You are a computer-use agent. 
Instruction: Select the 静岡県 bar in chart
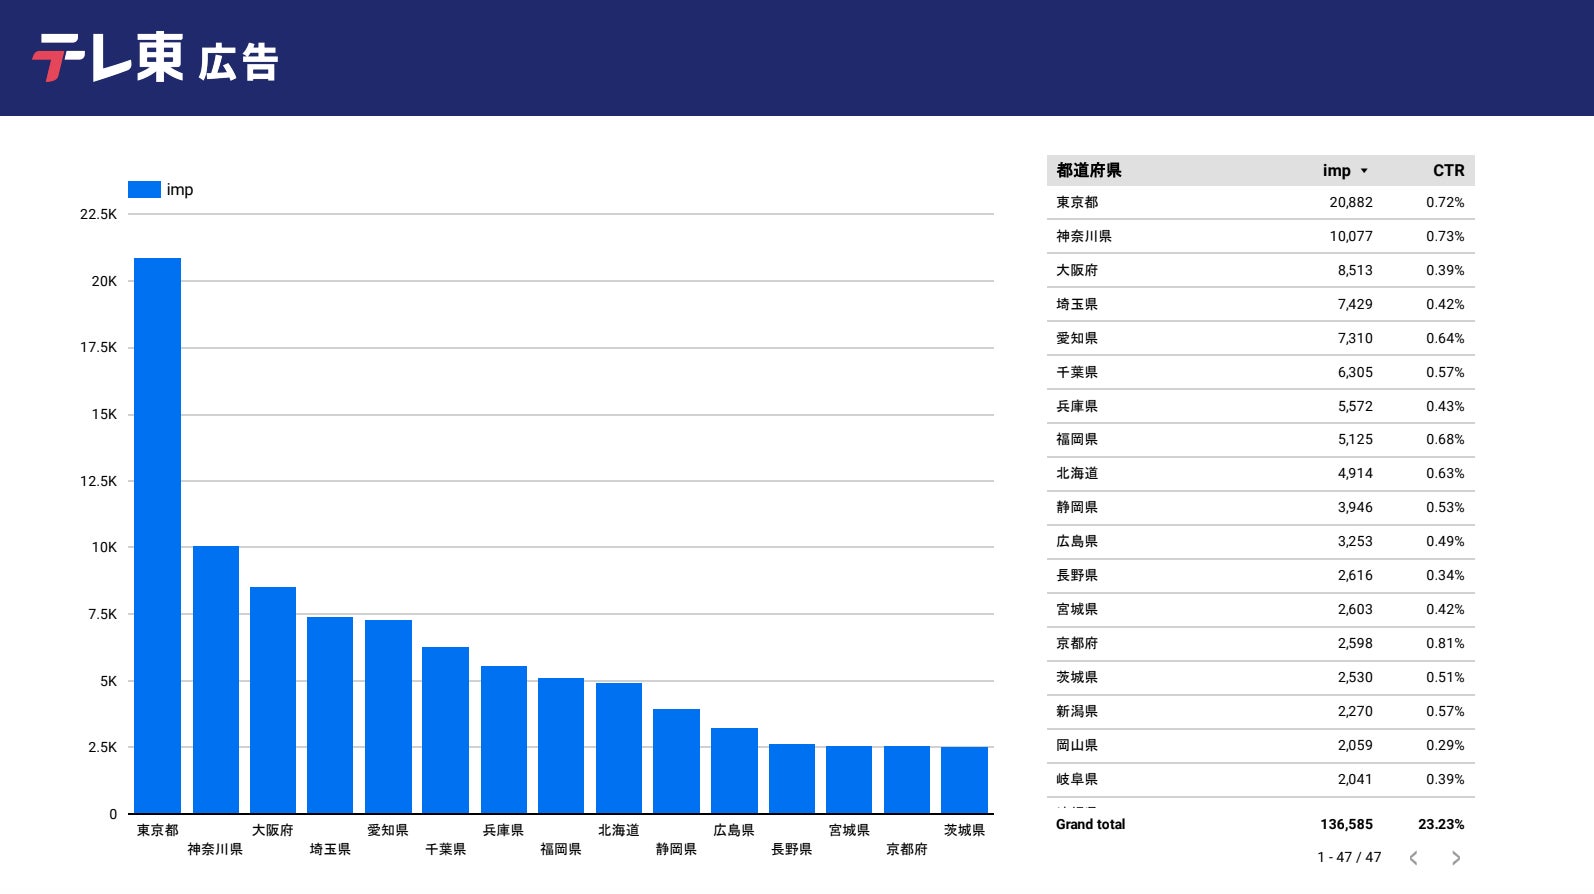(x=676, y=761)
